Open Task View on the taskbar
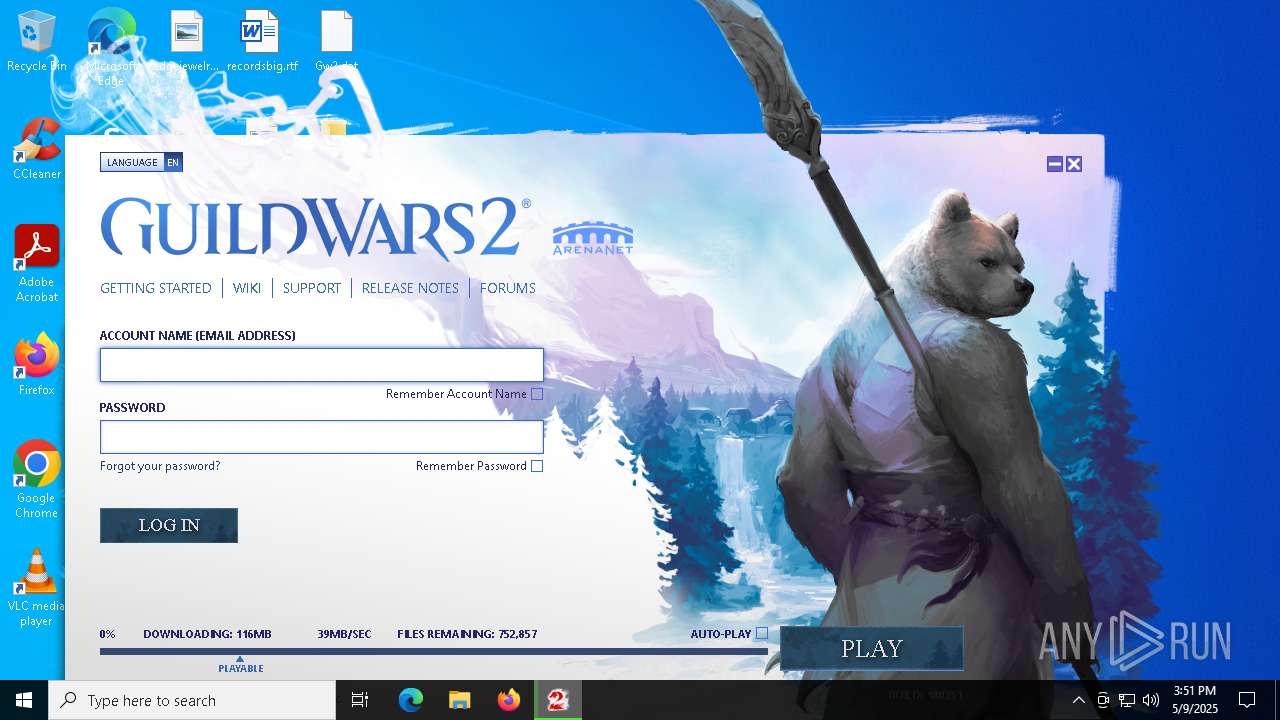The image size is (1280, 720). tap(360, 700)
